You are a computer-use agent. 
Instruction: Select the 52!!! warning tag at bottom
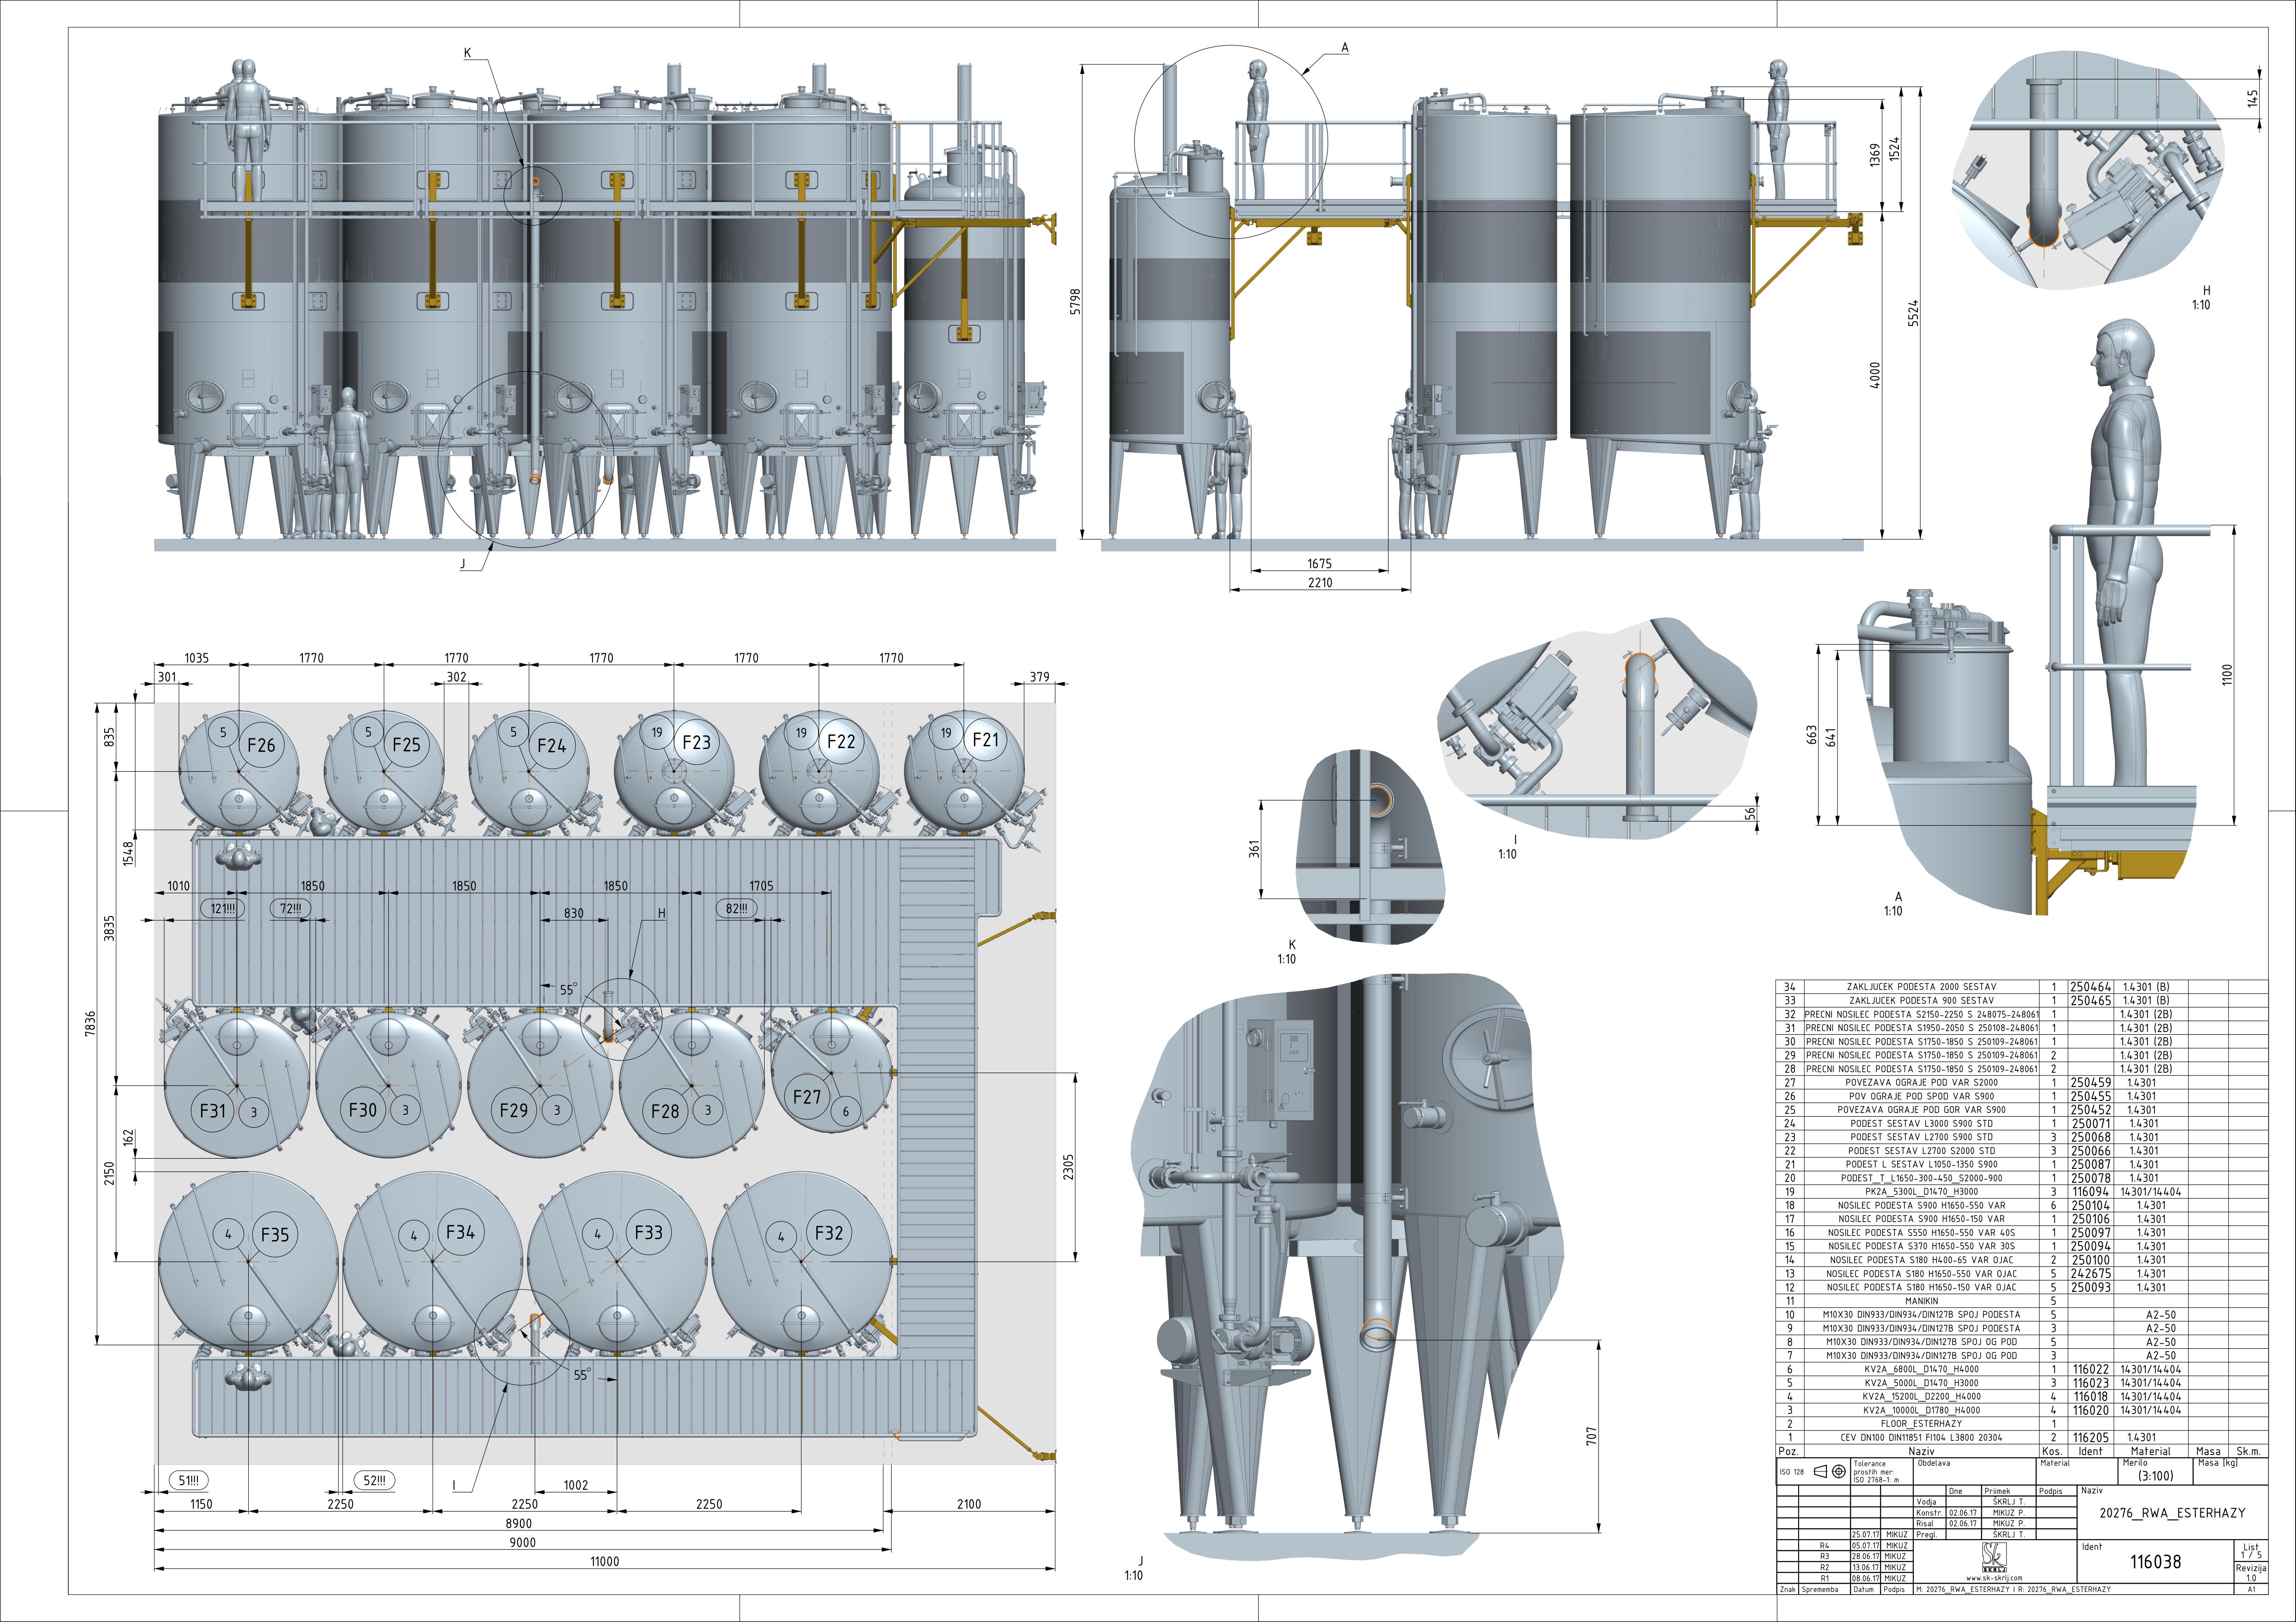click(375, 1481)
